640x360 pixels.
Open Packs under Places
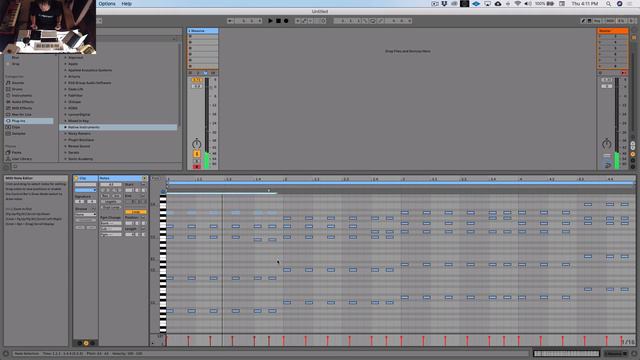click(x=16, y=152)
